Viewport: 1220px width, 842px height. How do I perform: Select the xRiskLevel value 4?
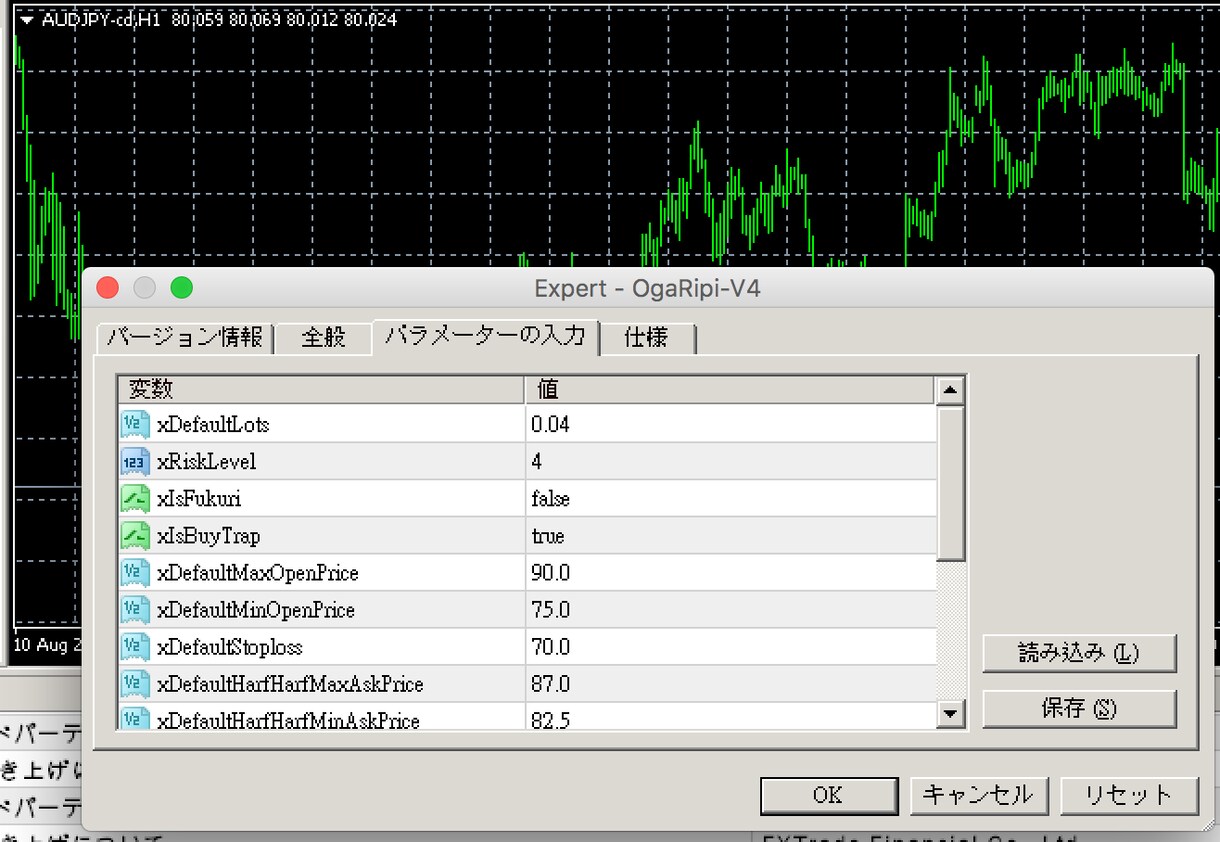(537, 461)
